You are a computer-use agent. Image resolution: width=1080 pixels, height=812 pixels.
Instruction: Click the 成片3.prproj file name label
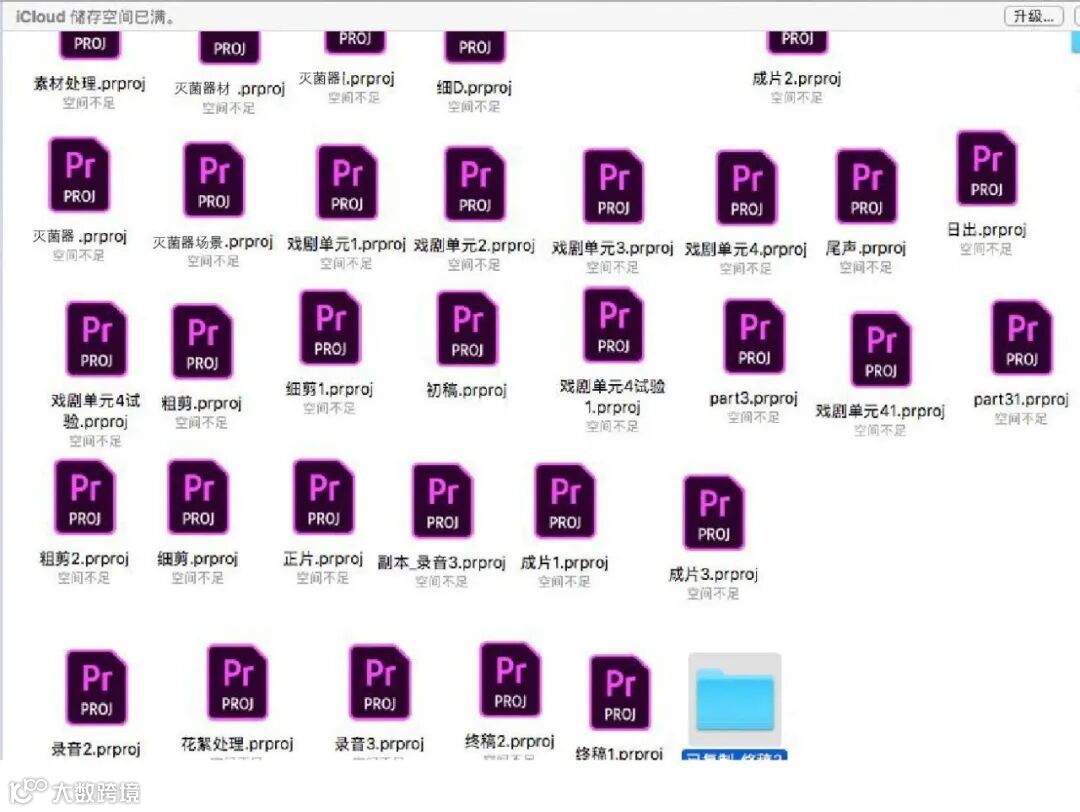point(713,574)
